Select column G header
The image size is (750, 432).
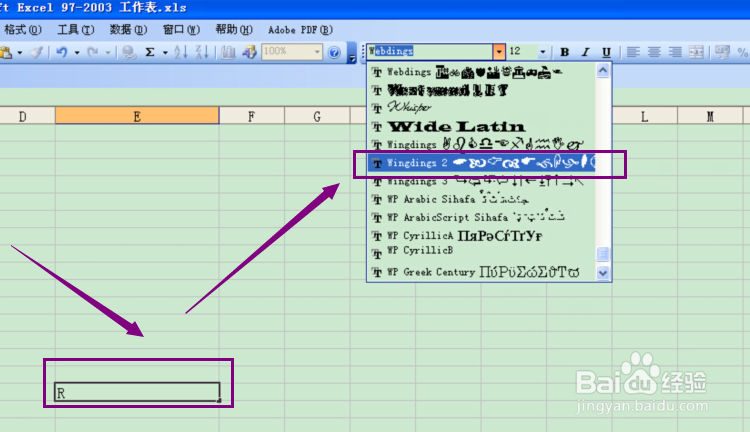point(317,116)
